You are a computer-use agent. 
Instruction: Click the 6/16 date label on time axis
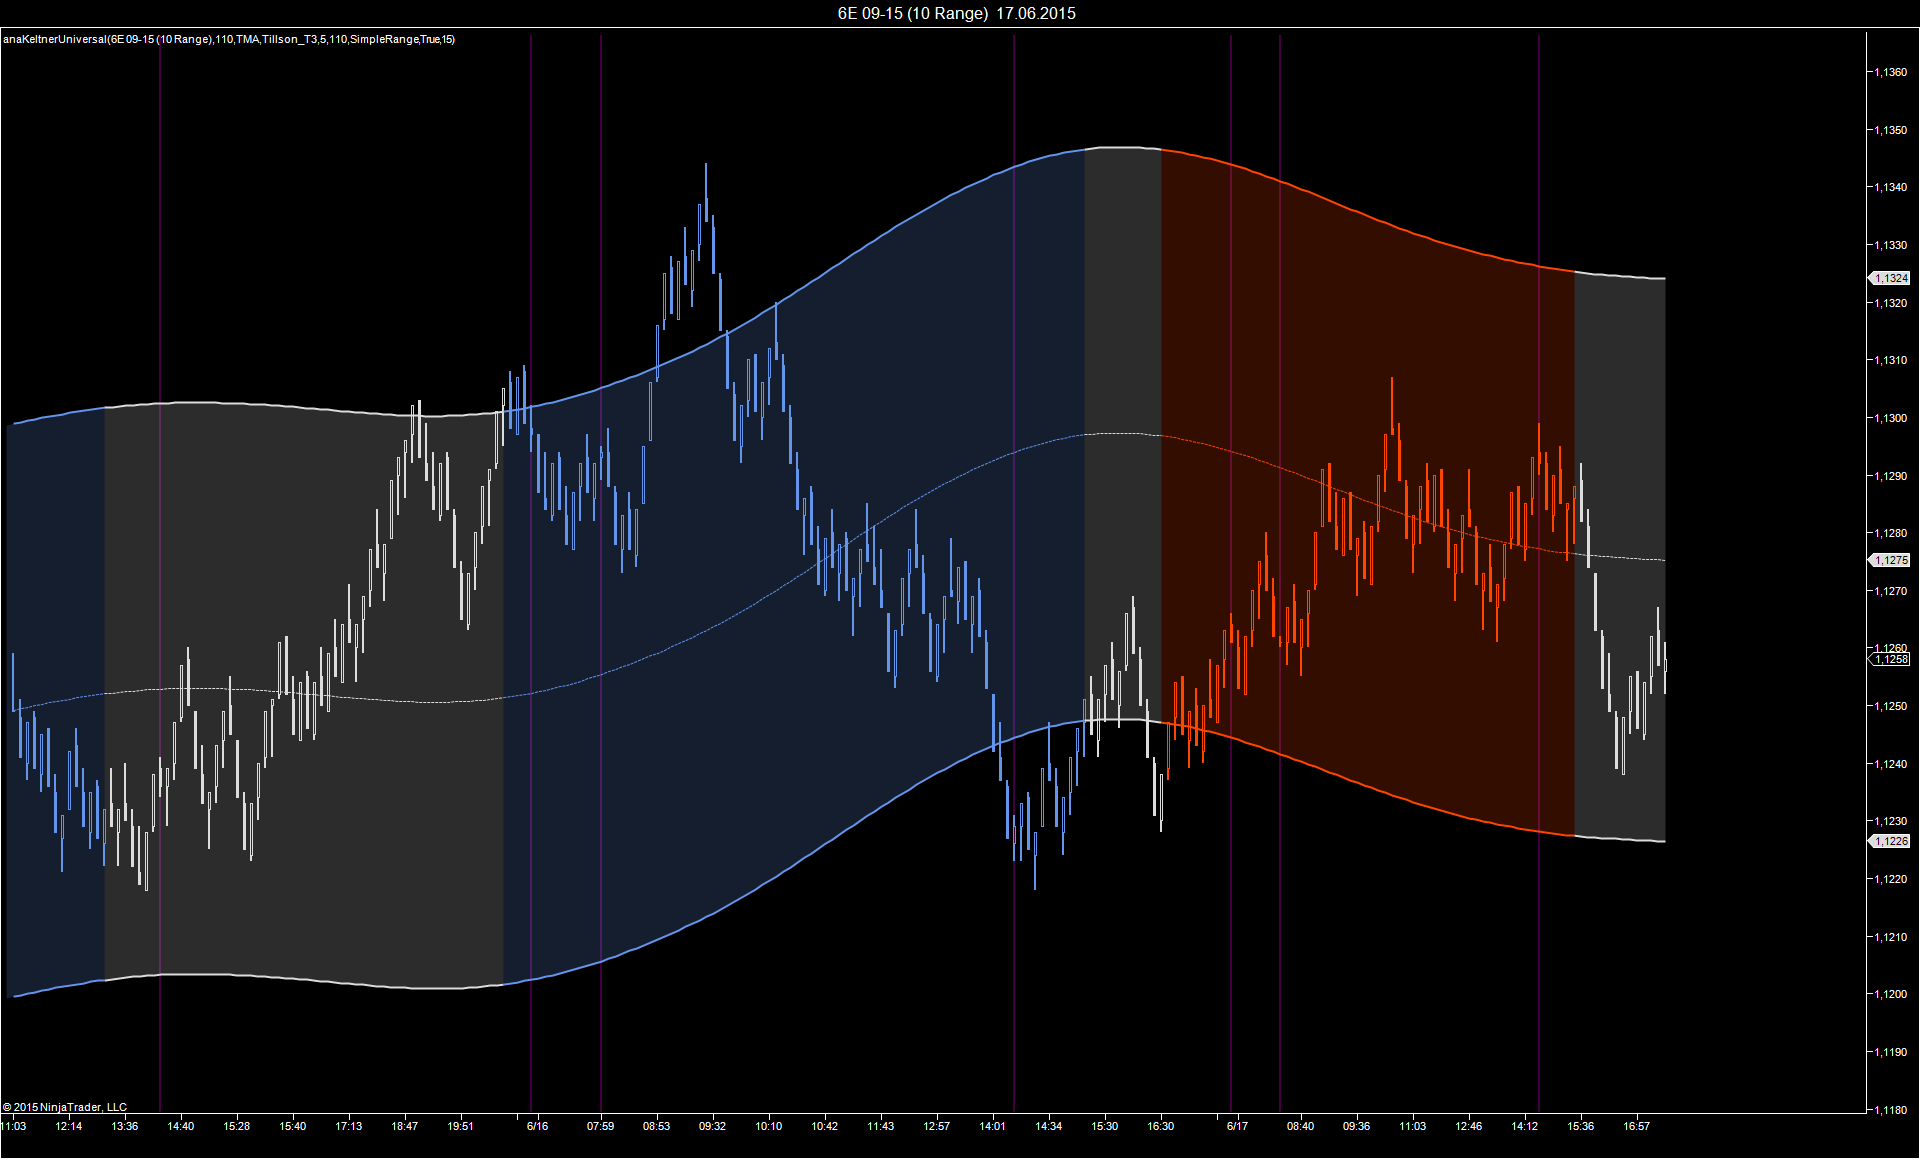(x=537, y=1126)
